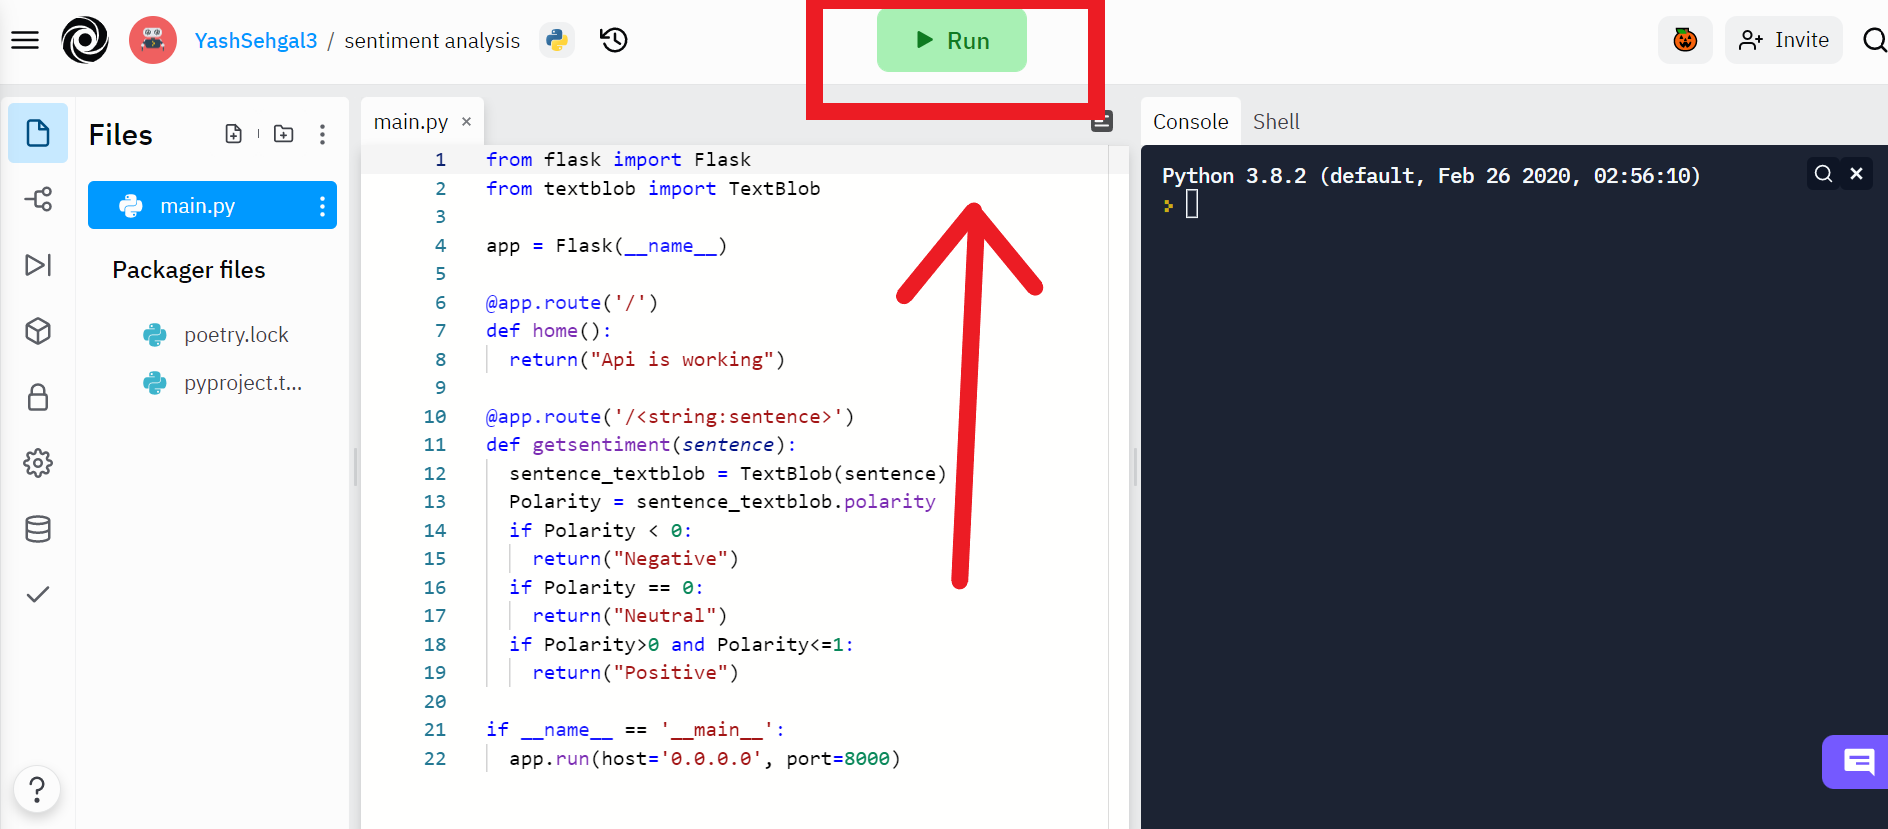1888x829 pixels.
Task: Open the Packages cube icon
Action: [38, 331]
